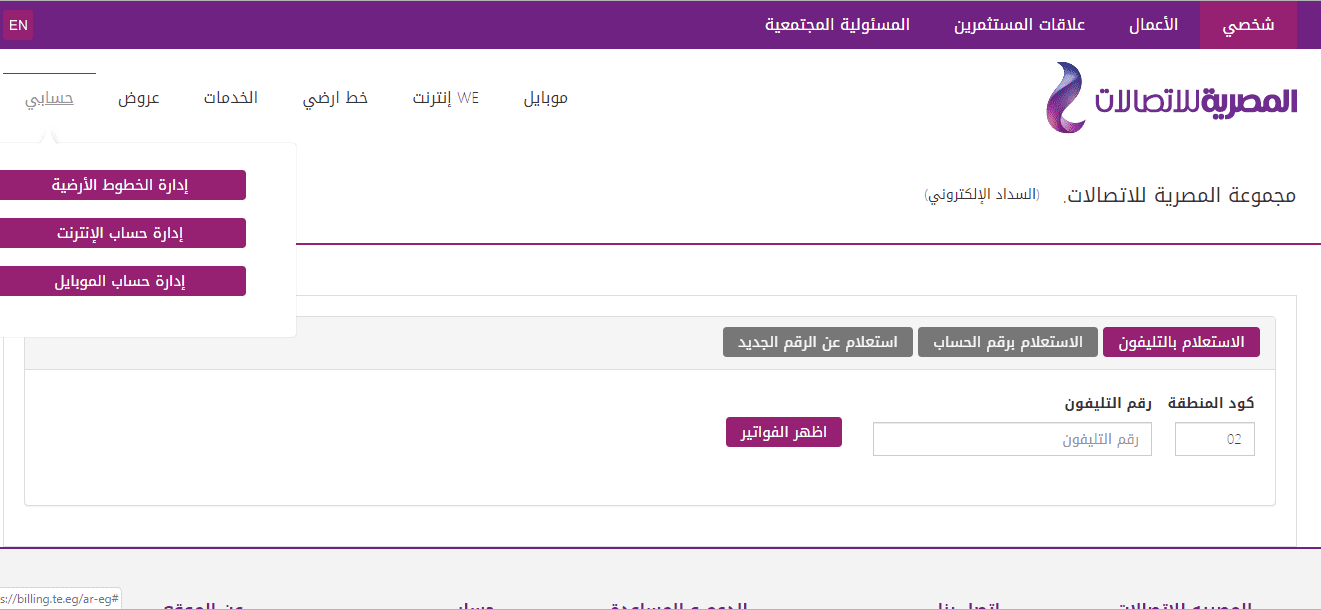Open the شخصي (Personal) top tab
This screenshot has width=1321, height=610.
(x=1247, y=25)
